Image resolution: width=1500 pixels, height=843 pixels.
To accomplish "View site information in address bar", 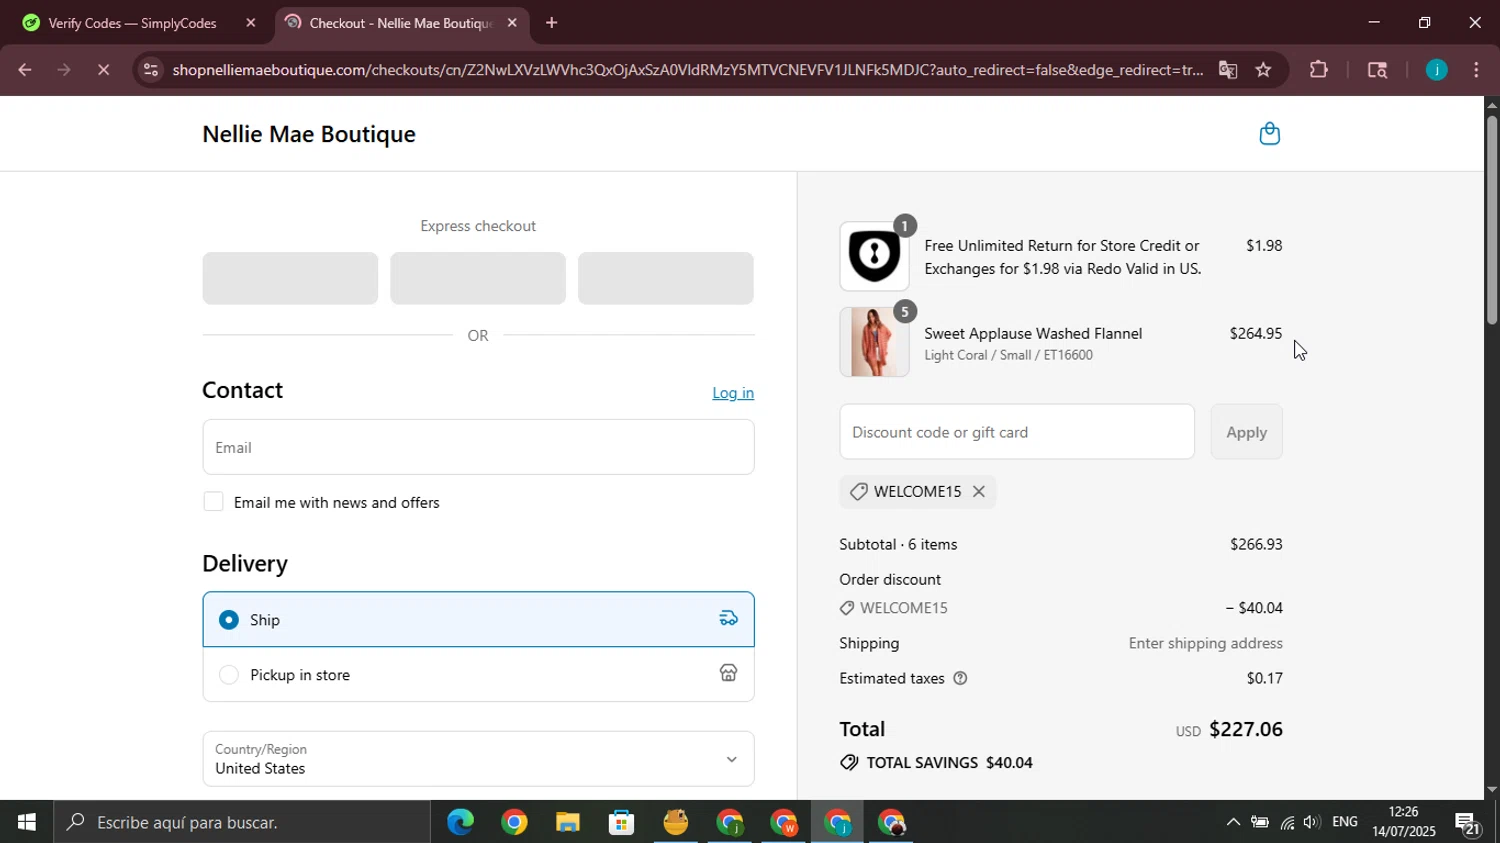I will (x=150, y=70).
